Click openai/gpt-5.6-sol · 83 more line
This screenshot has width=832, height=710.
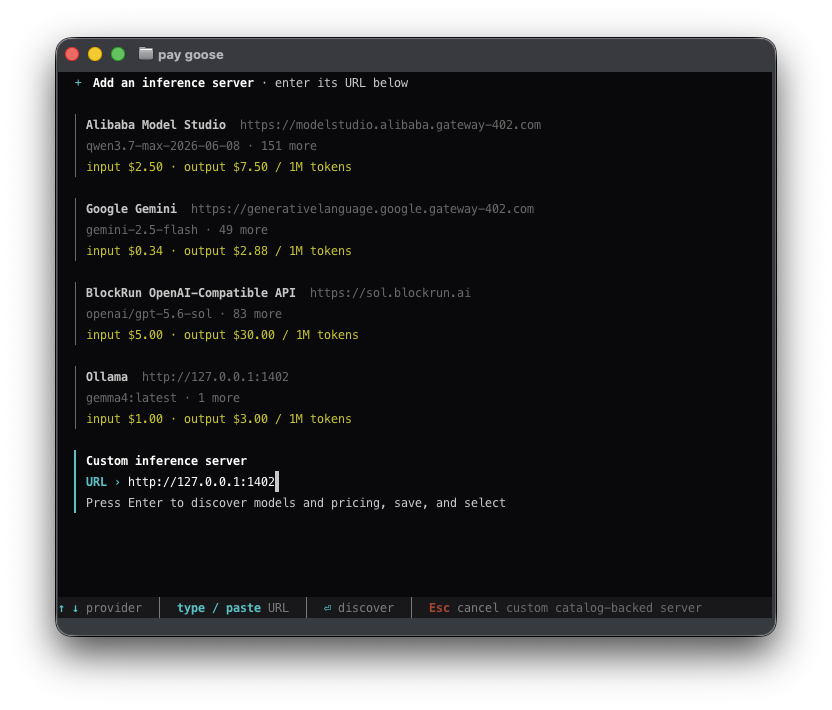click(x=184, y=314)
